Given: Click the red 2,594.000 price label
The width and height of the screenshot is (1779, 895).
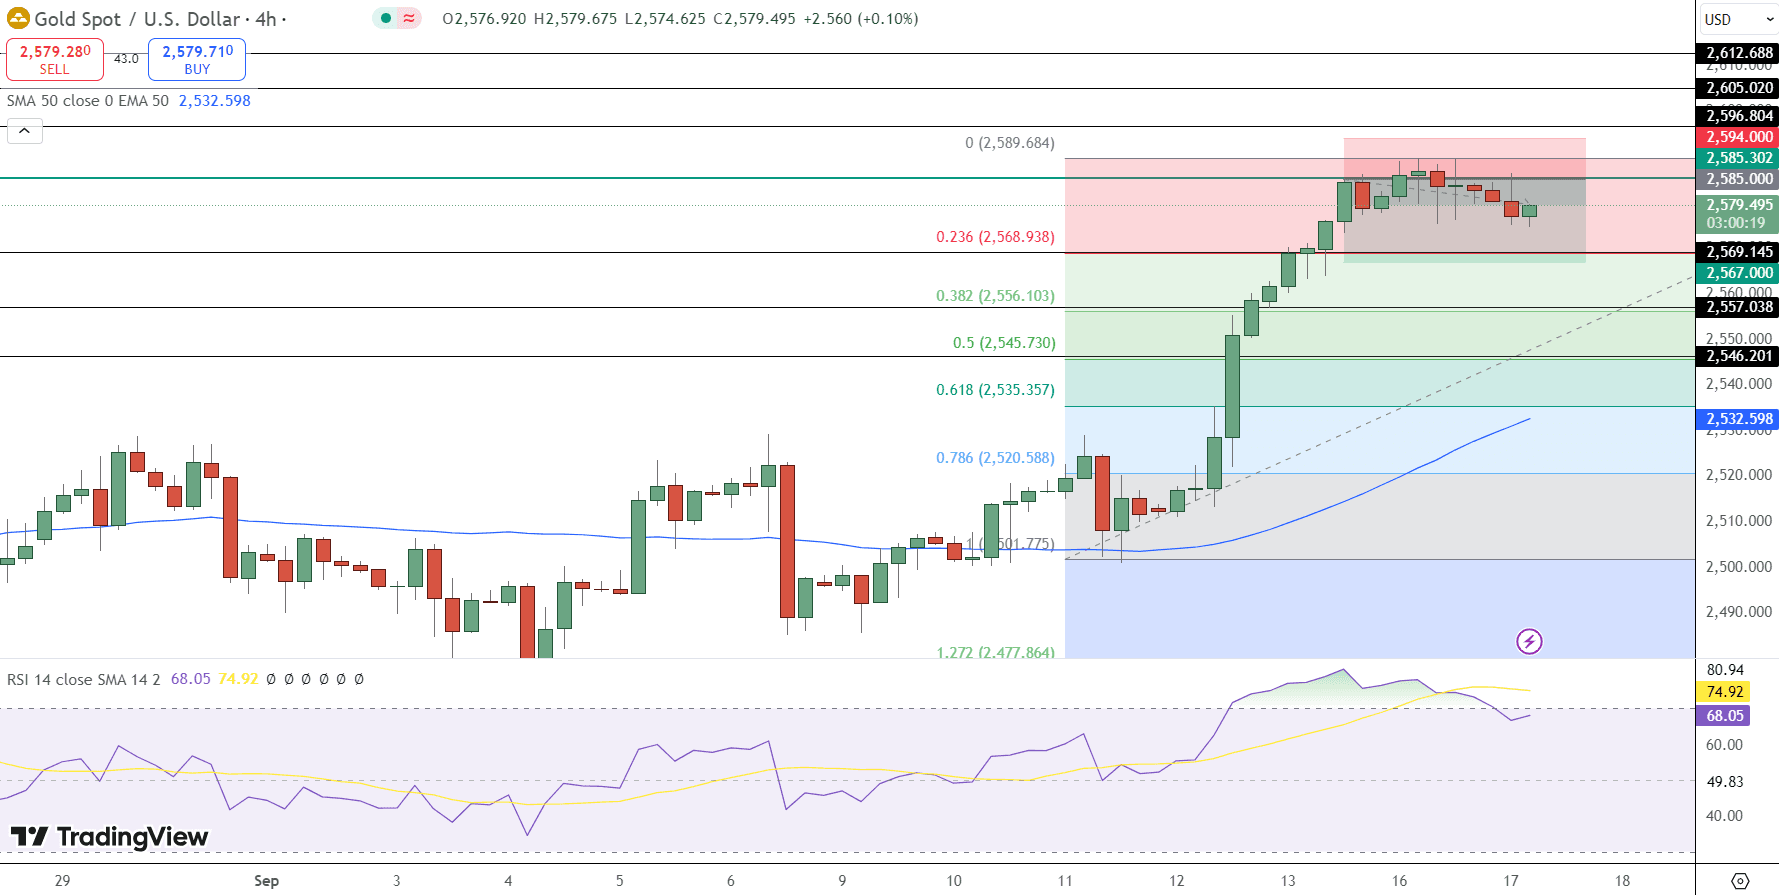Looking at the screenshot, I should click(x=1738, y=137).
